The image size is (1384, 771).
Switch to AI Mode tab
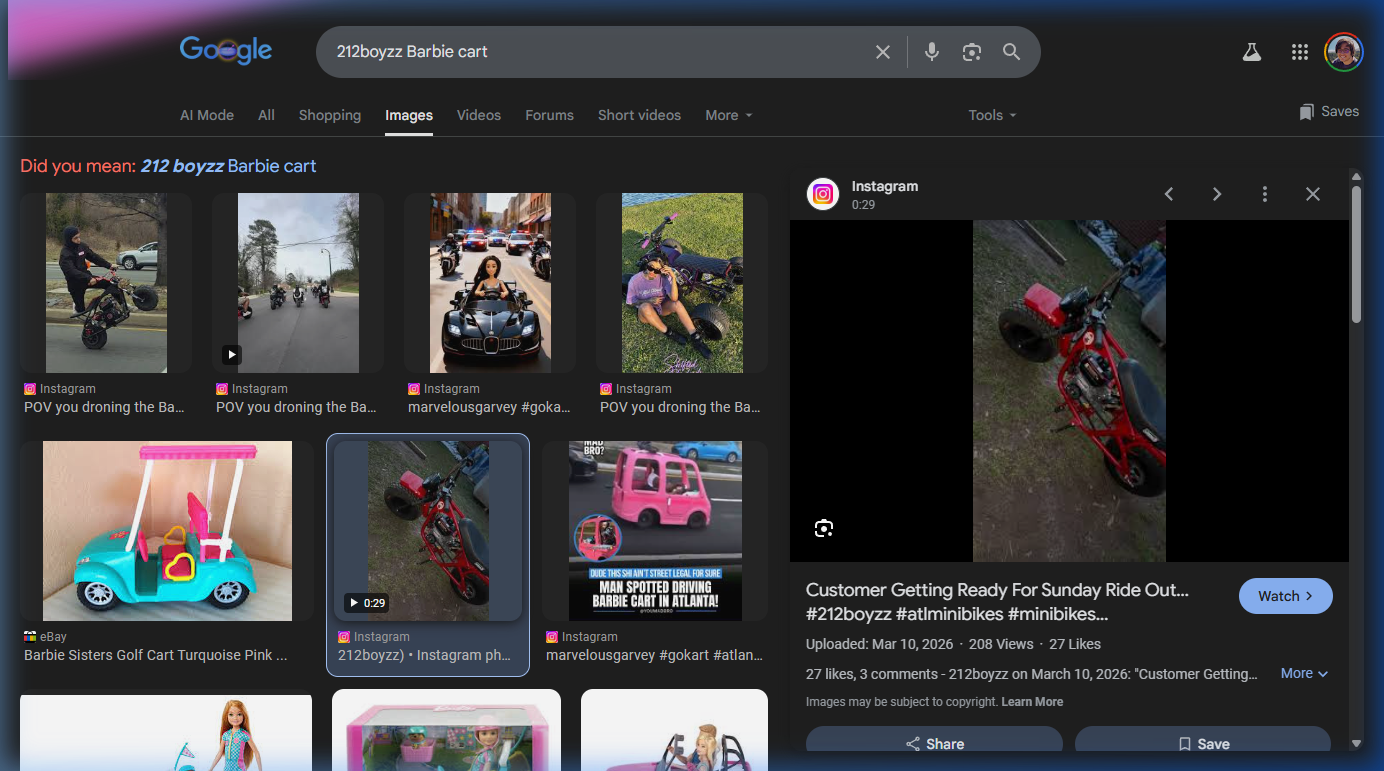coord(207,115)
